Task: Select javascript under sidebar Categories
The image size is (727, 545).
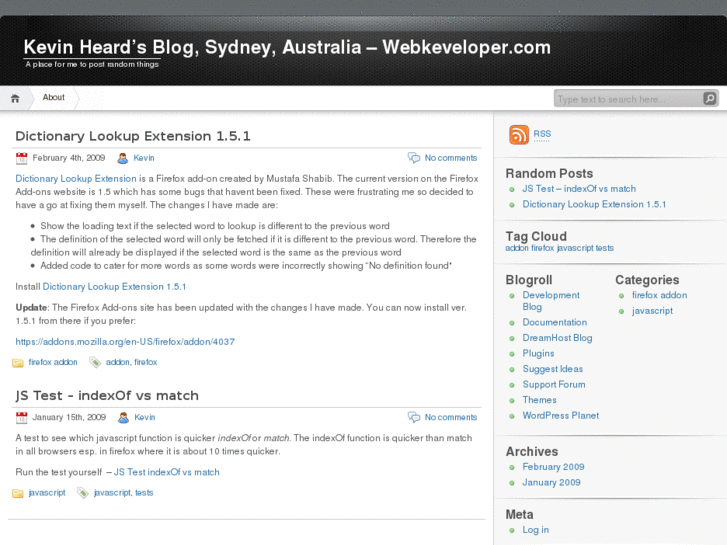Action: click(x=652, y=311)
